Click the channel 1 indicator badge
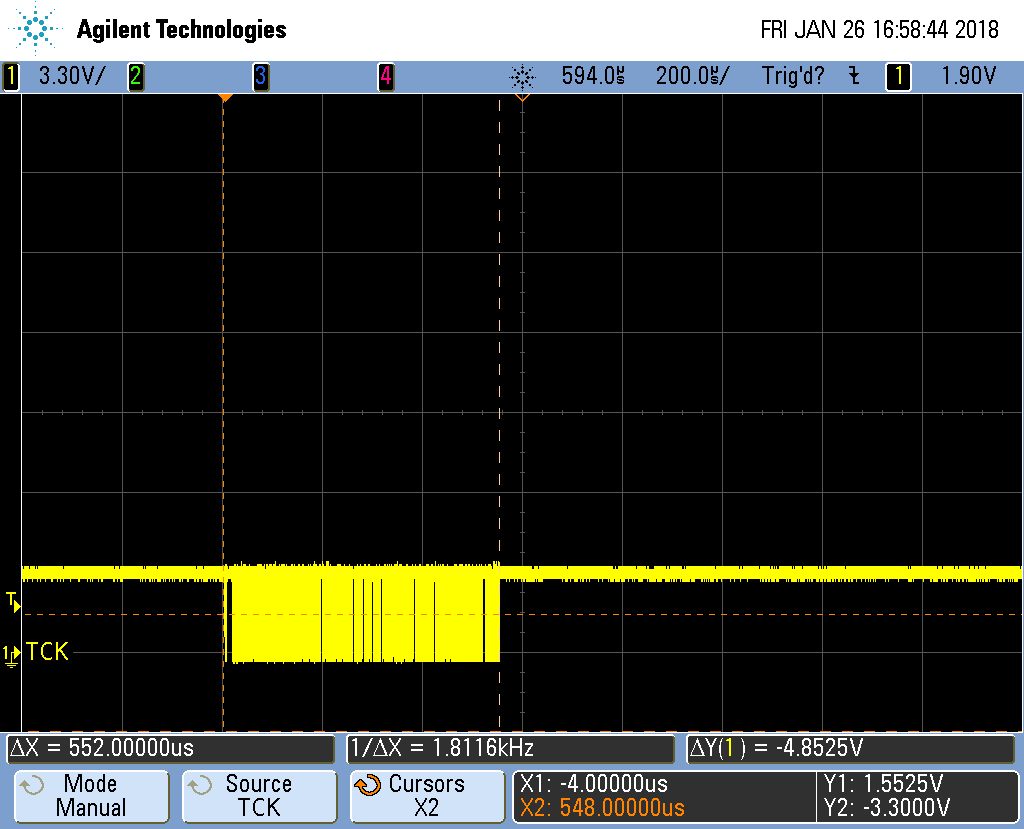The width and height of the screenshot is (1024, 829). 11,76
